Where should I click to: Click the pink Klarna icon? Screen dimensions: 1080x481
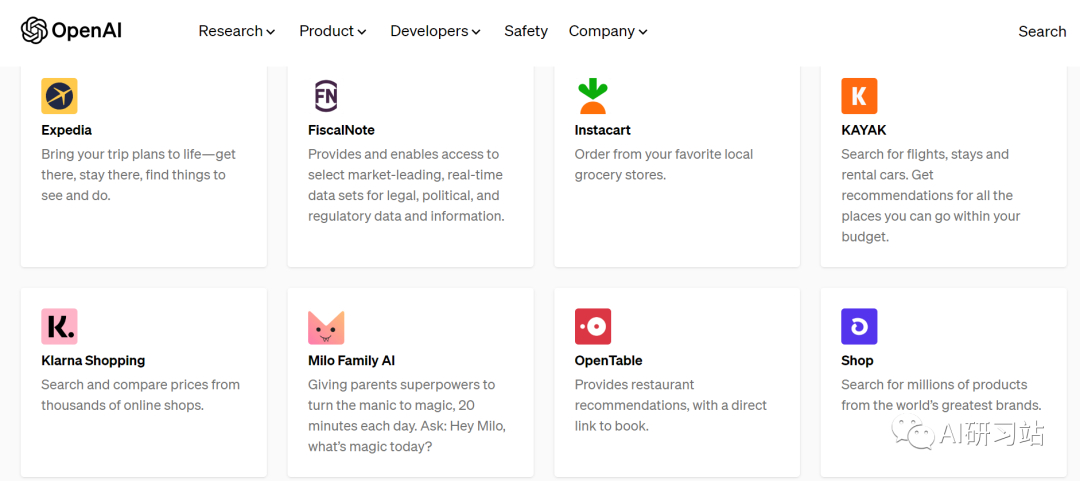pos(59,326)
